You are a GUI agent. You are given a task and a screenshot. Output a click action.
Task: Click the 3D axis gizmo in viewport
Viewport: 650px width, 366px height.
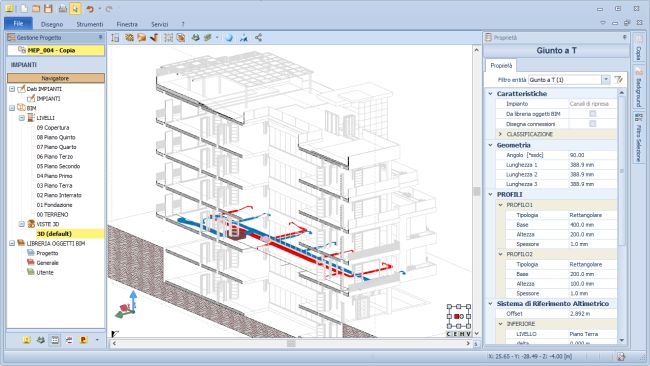click(x=127, y=305)
